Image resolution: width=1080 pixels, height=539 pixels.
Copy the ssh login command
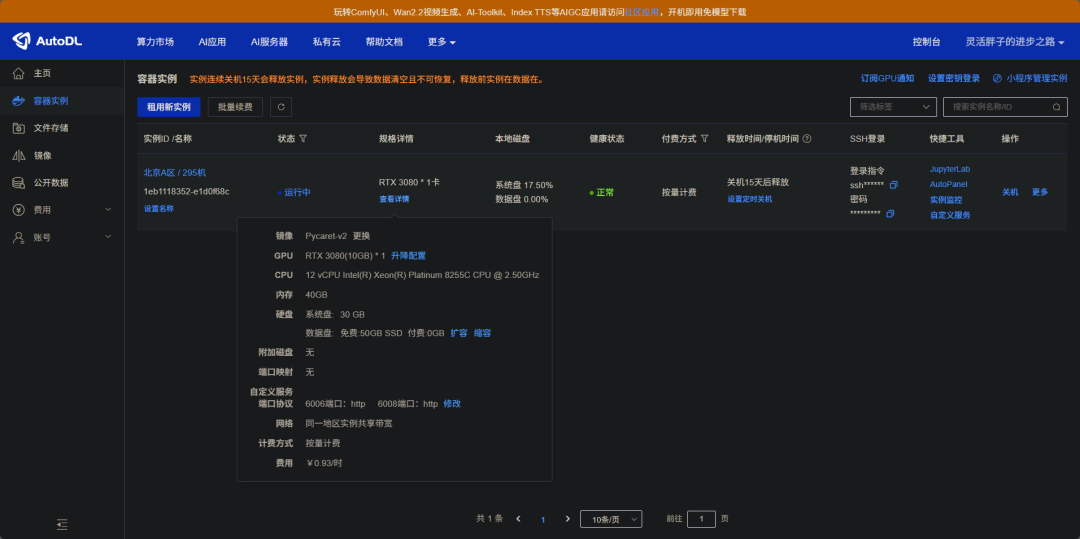[x=894, y=185]
